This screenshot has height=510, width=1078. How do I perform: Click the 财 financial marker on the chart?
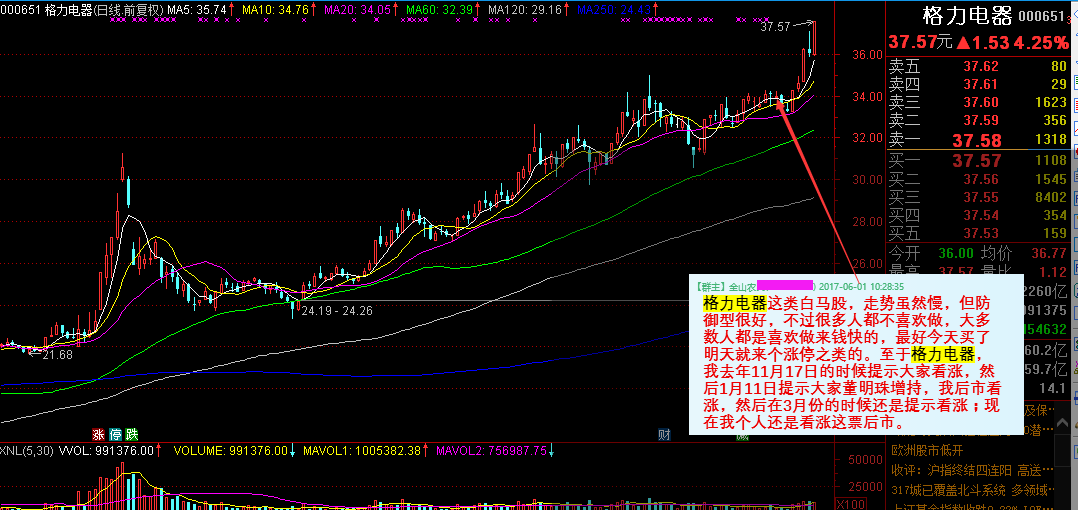pyautogui.click(x=664, y=434)
